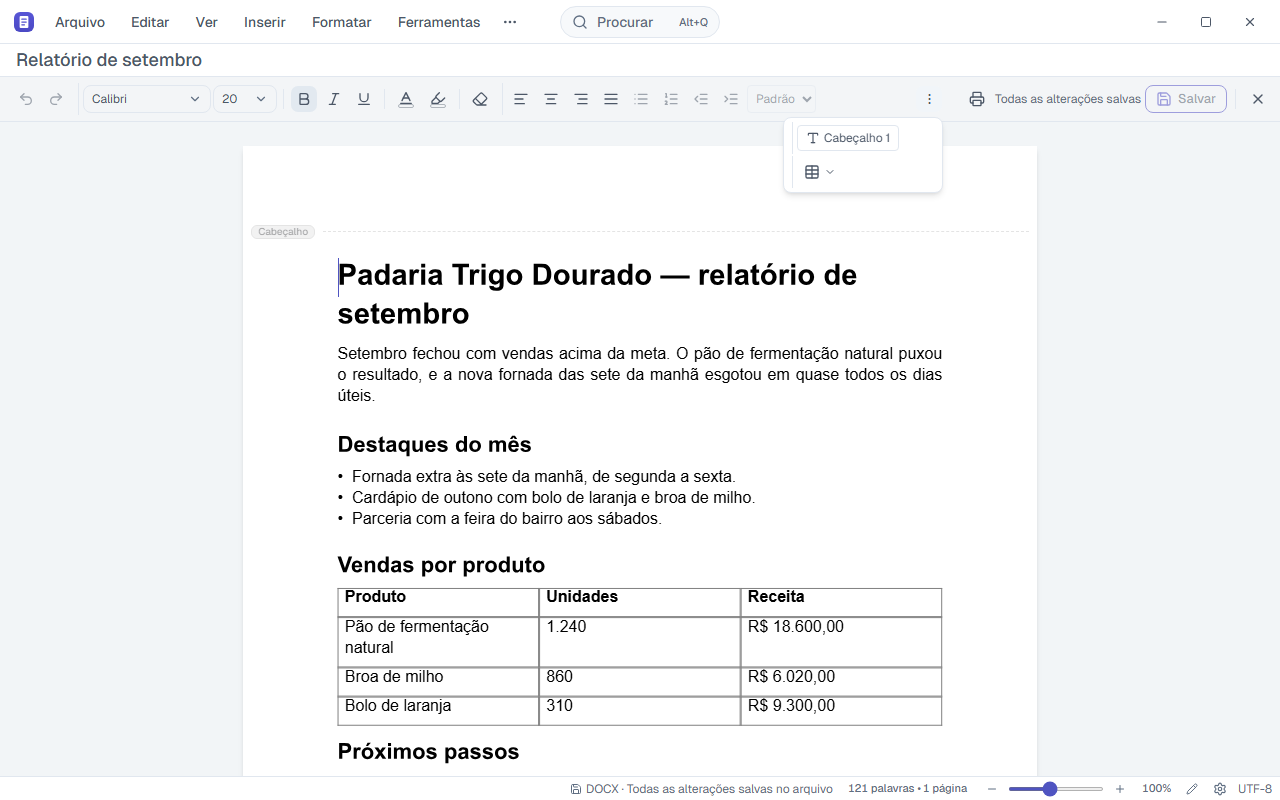Click the DOCX save status in status bar

[701, 789]
